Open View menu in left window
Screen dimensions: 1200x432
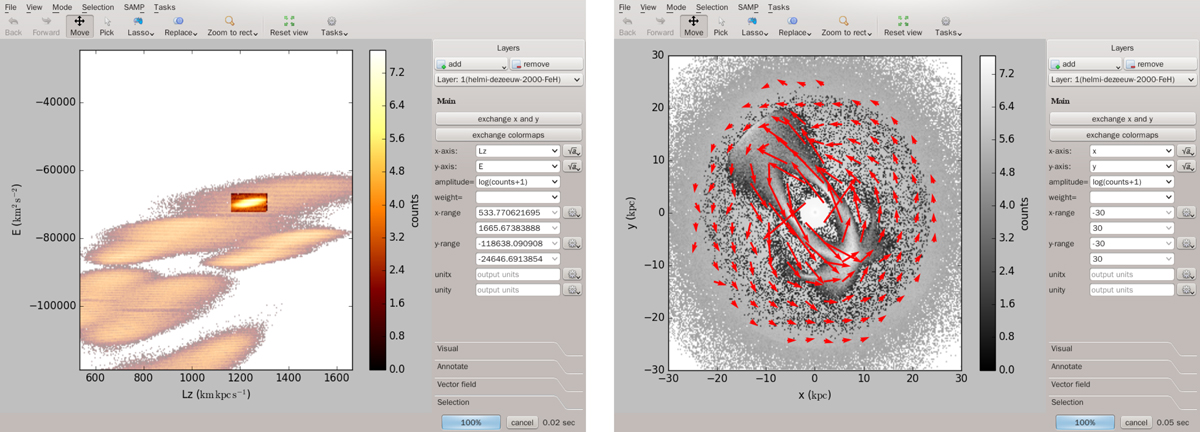point(35,7)
